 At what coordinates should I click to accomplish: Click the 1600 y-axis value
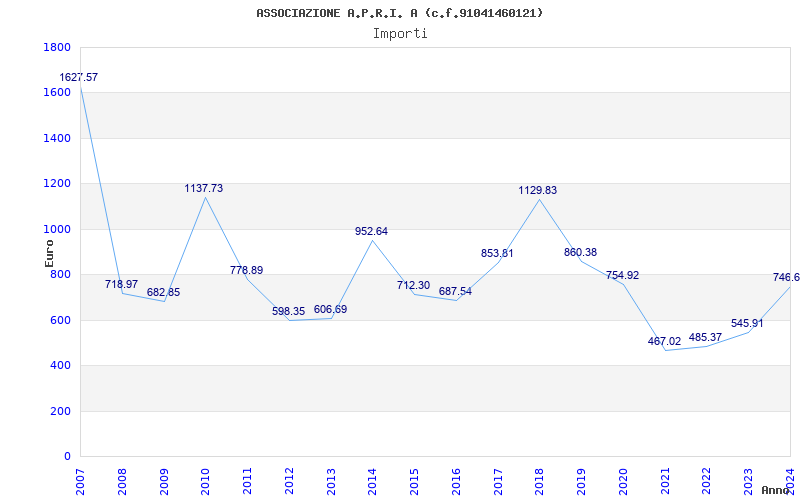pos(57,93)
